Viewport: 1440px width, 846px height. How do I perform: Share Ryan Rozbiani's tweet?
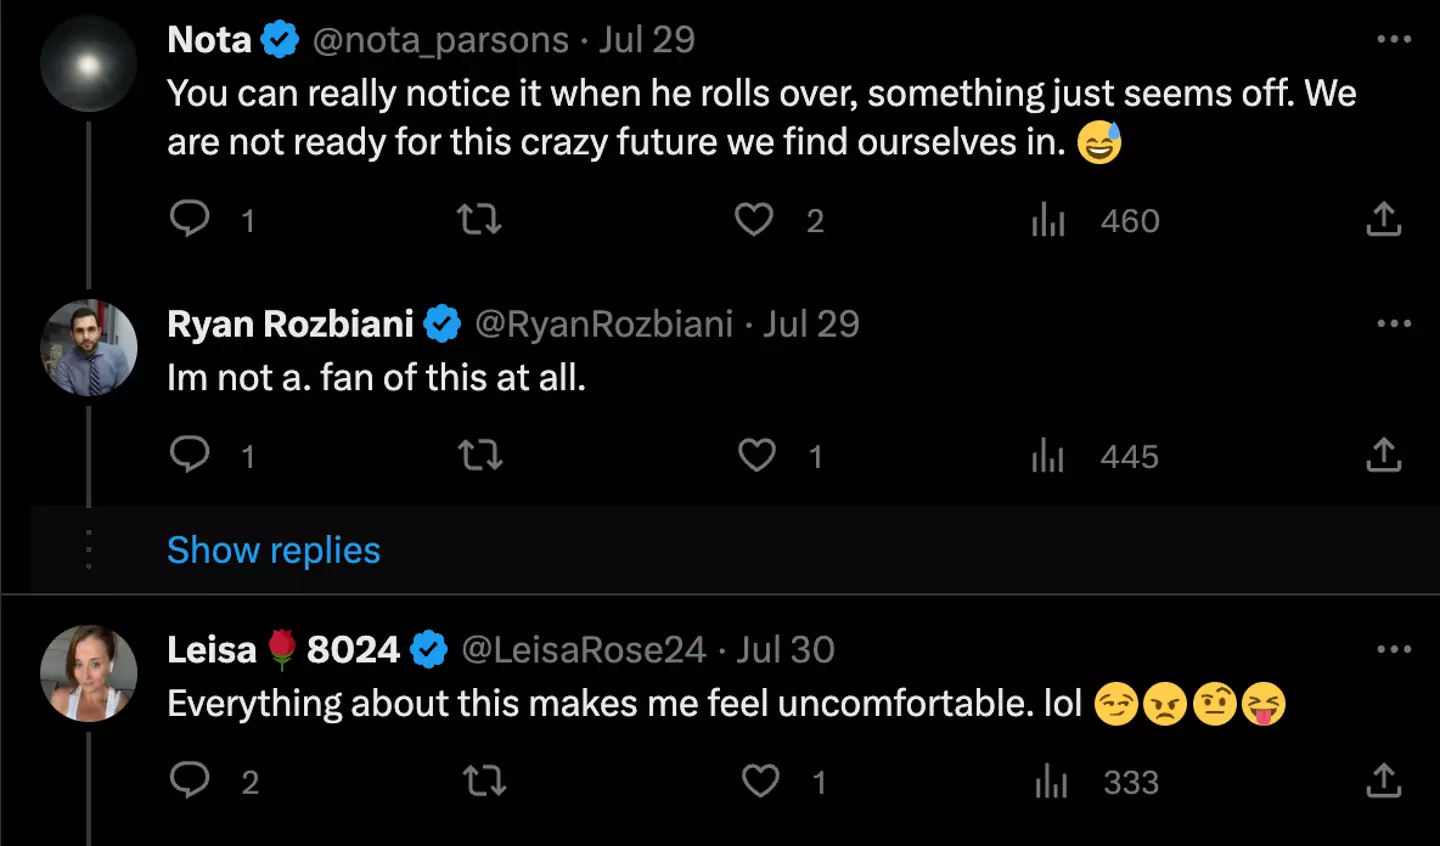pos(1384,455)
